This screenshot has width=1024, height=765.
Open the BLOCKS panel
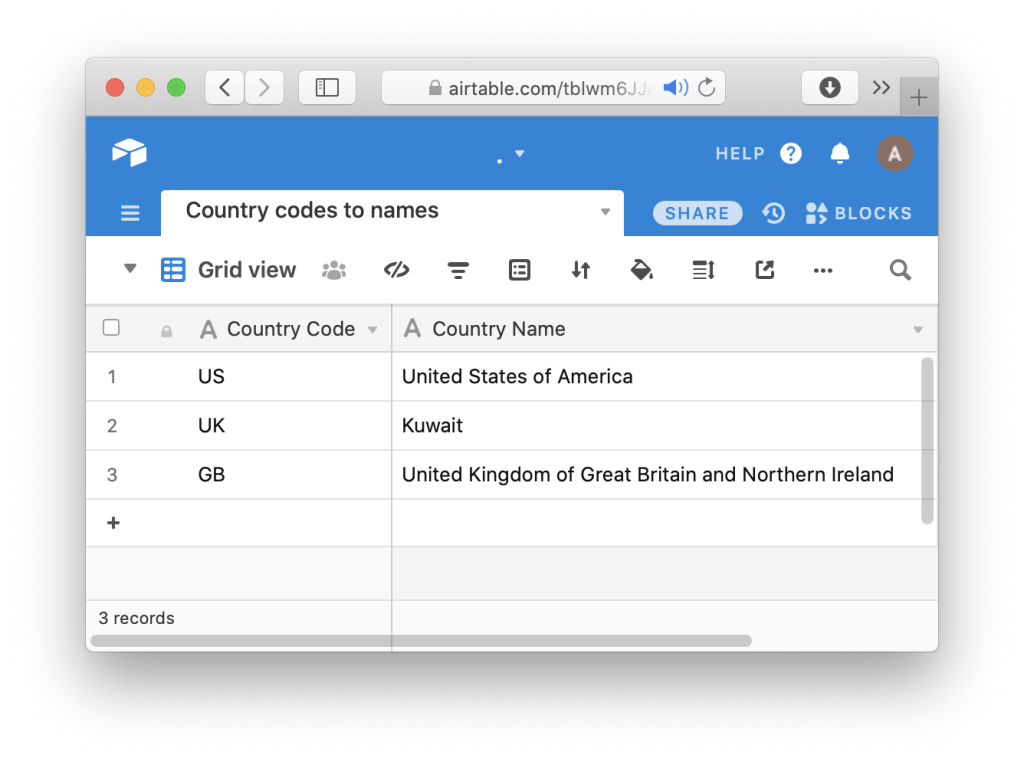point(859,213)
